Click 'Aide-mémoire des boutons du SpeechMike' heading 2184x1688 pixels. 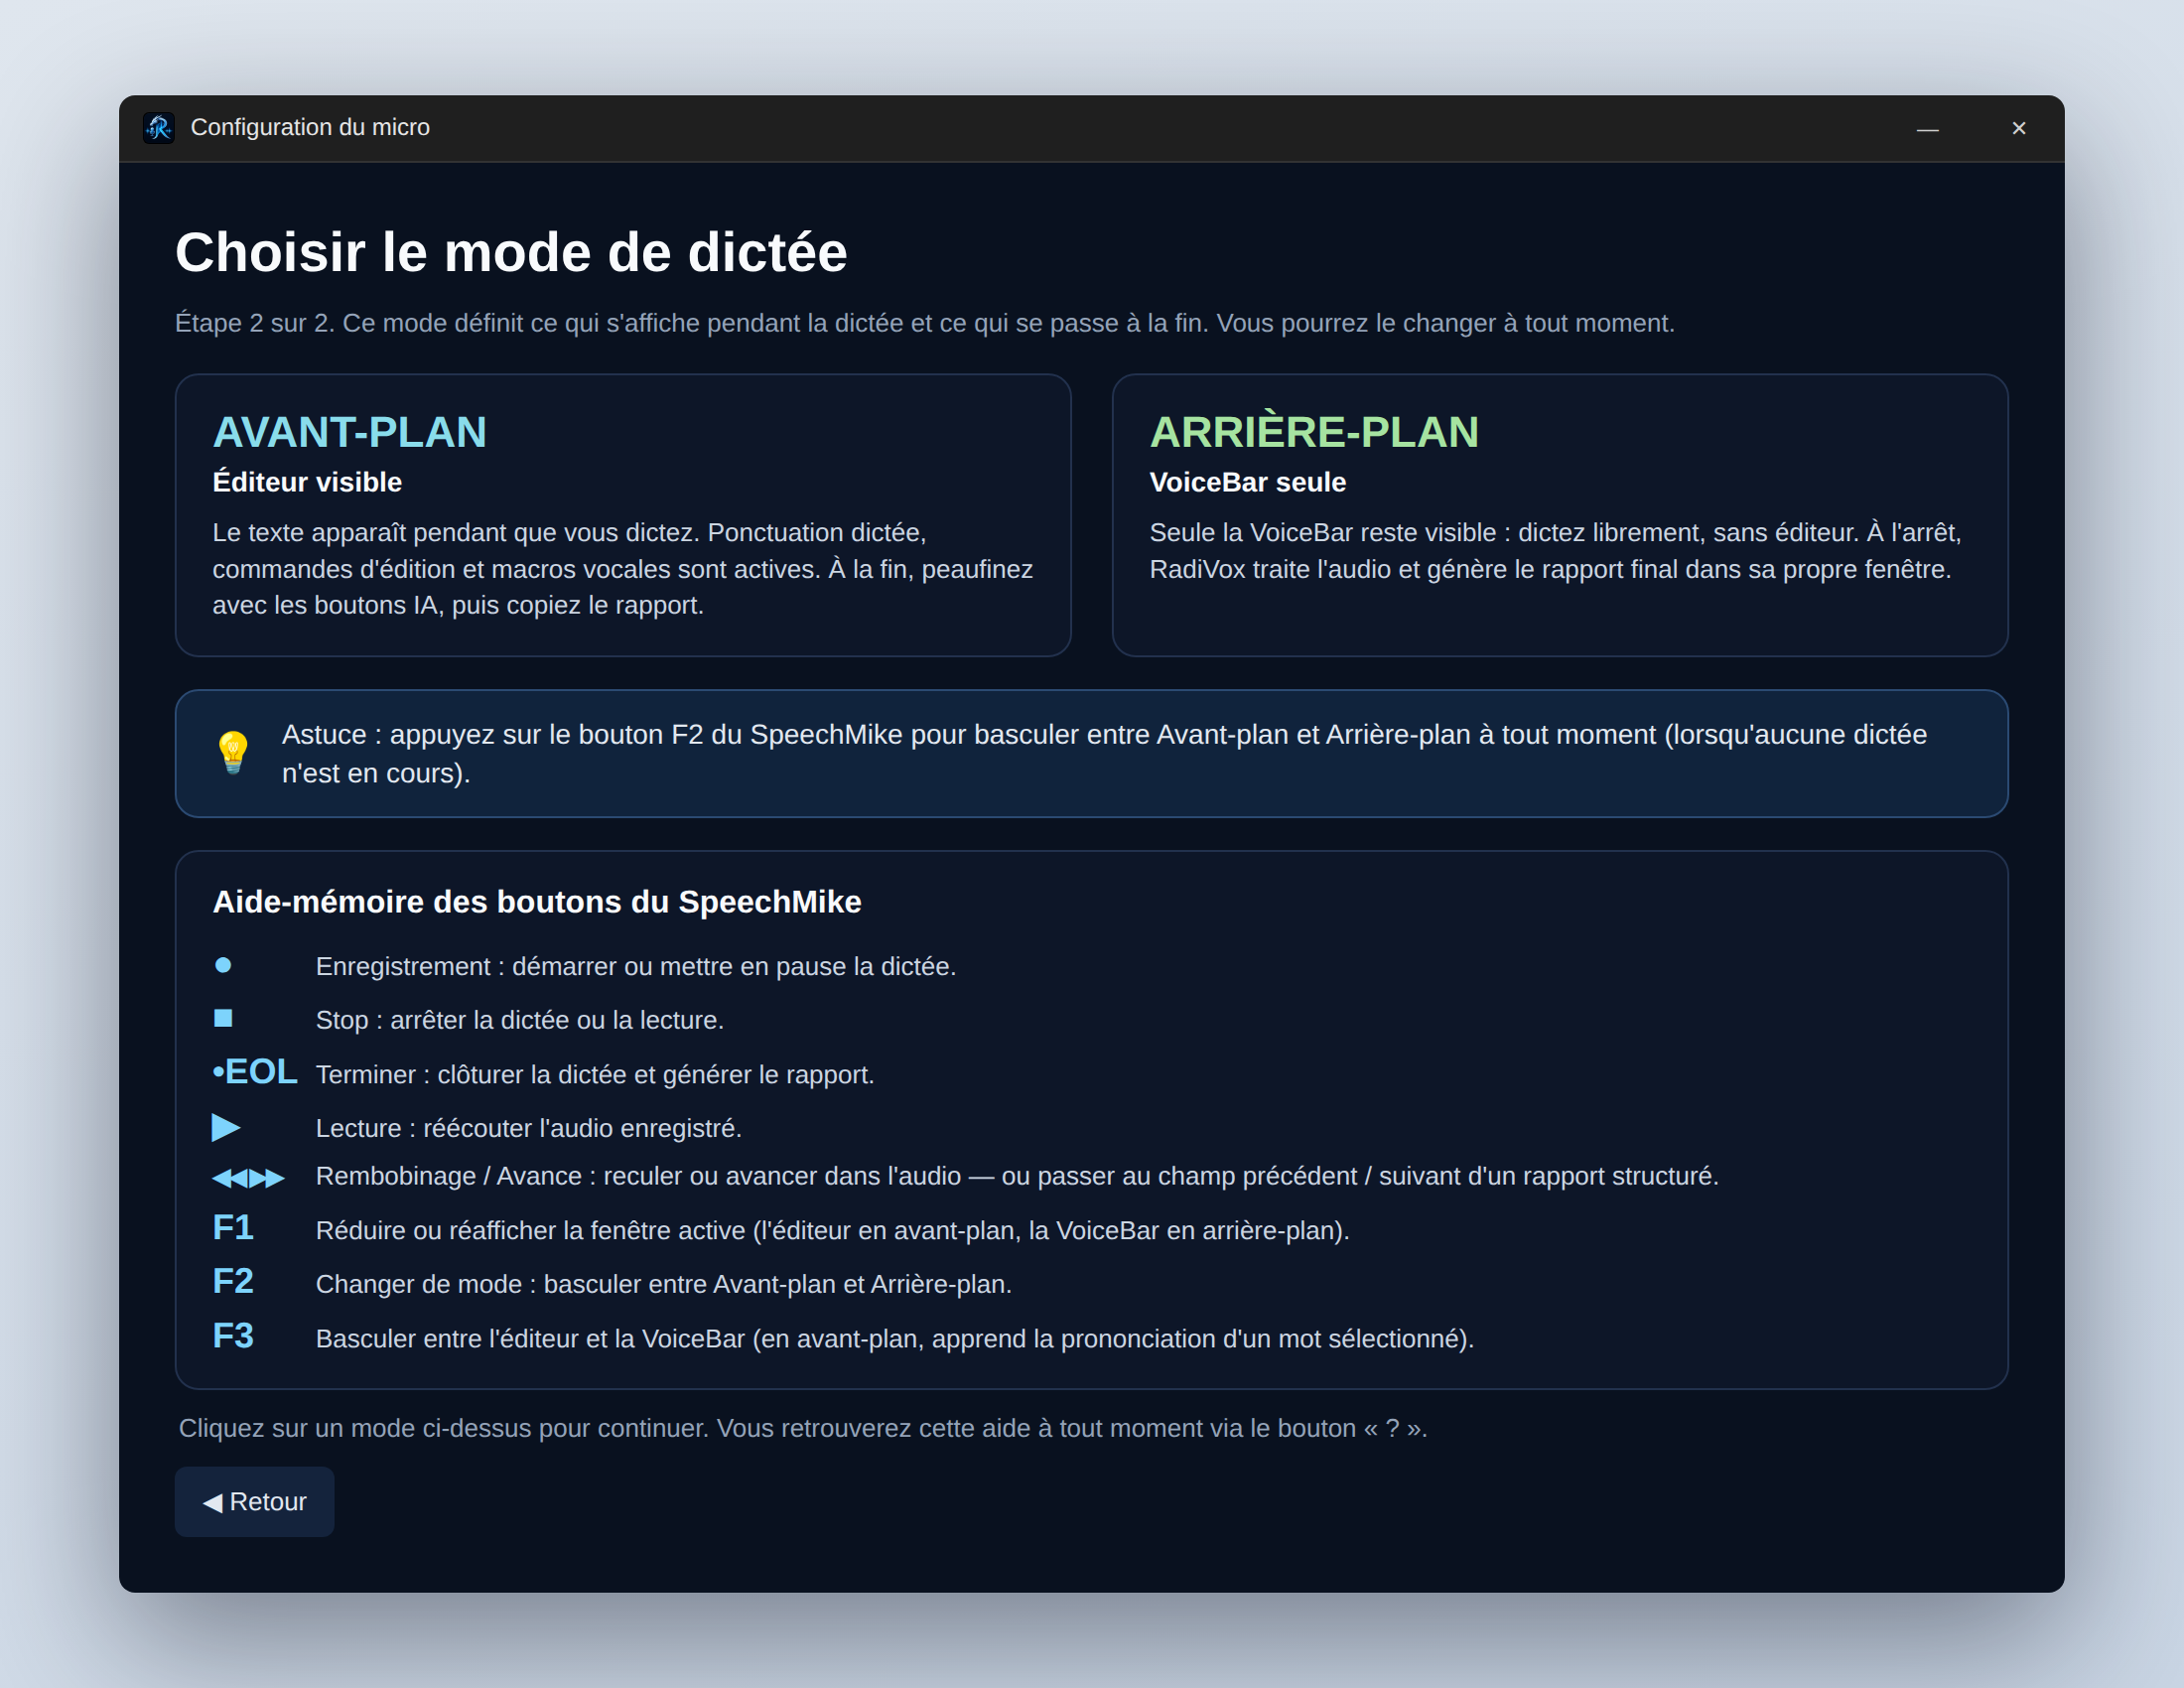tap(536, 901)
